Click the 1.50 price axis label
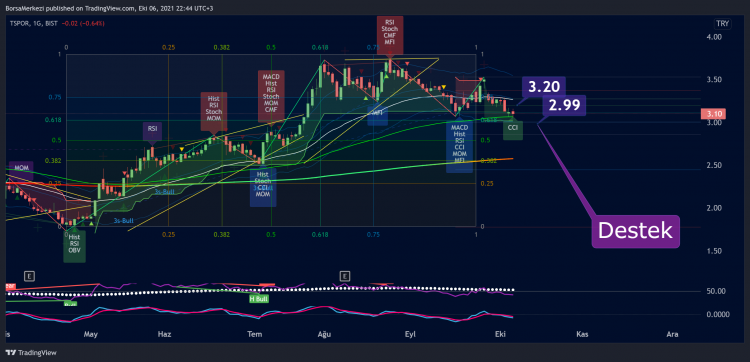Screen dimensions: 750x362 713,251
